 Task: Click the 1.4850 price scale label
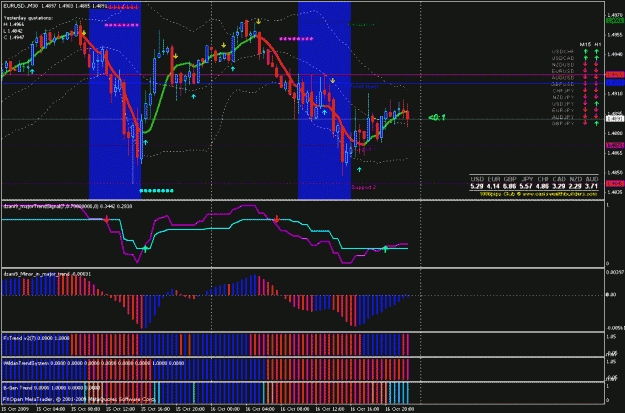[614, 172]
